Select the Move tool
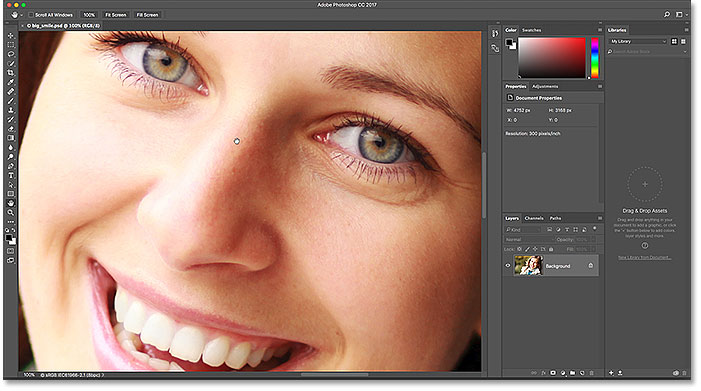Viewport: 701px width, 391px height. click(11, 35)
